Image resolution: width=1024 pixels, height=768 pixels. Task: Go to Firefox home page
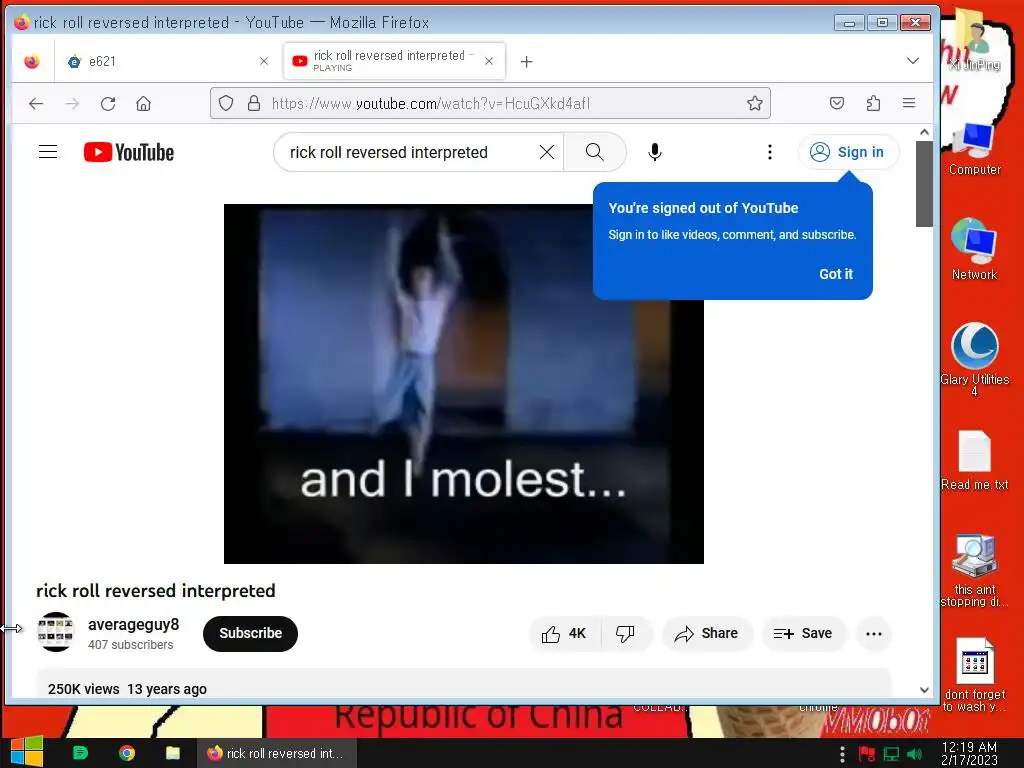coord(144,103)
